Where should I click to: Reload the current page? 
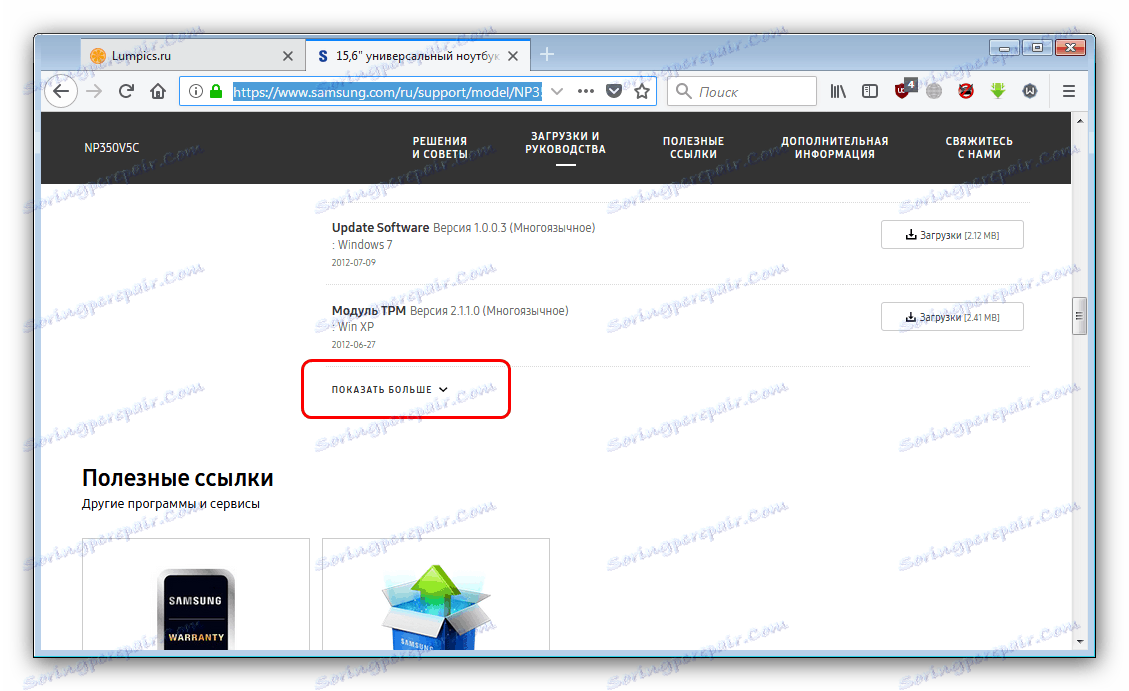point(126,91)
